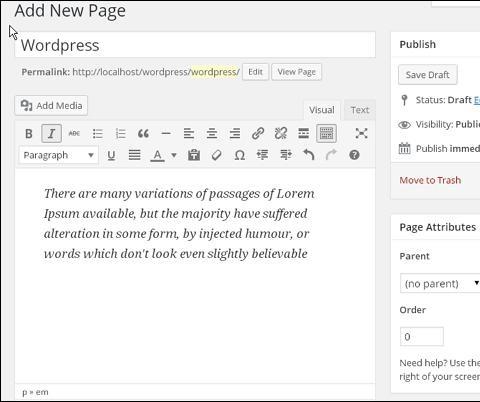
Task: Align text right
Action: coord(235,134)
